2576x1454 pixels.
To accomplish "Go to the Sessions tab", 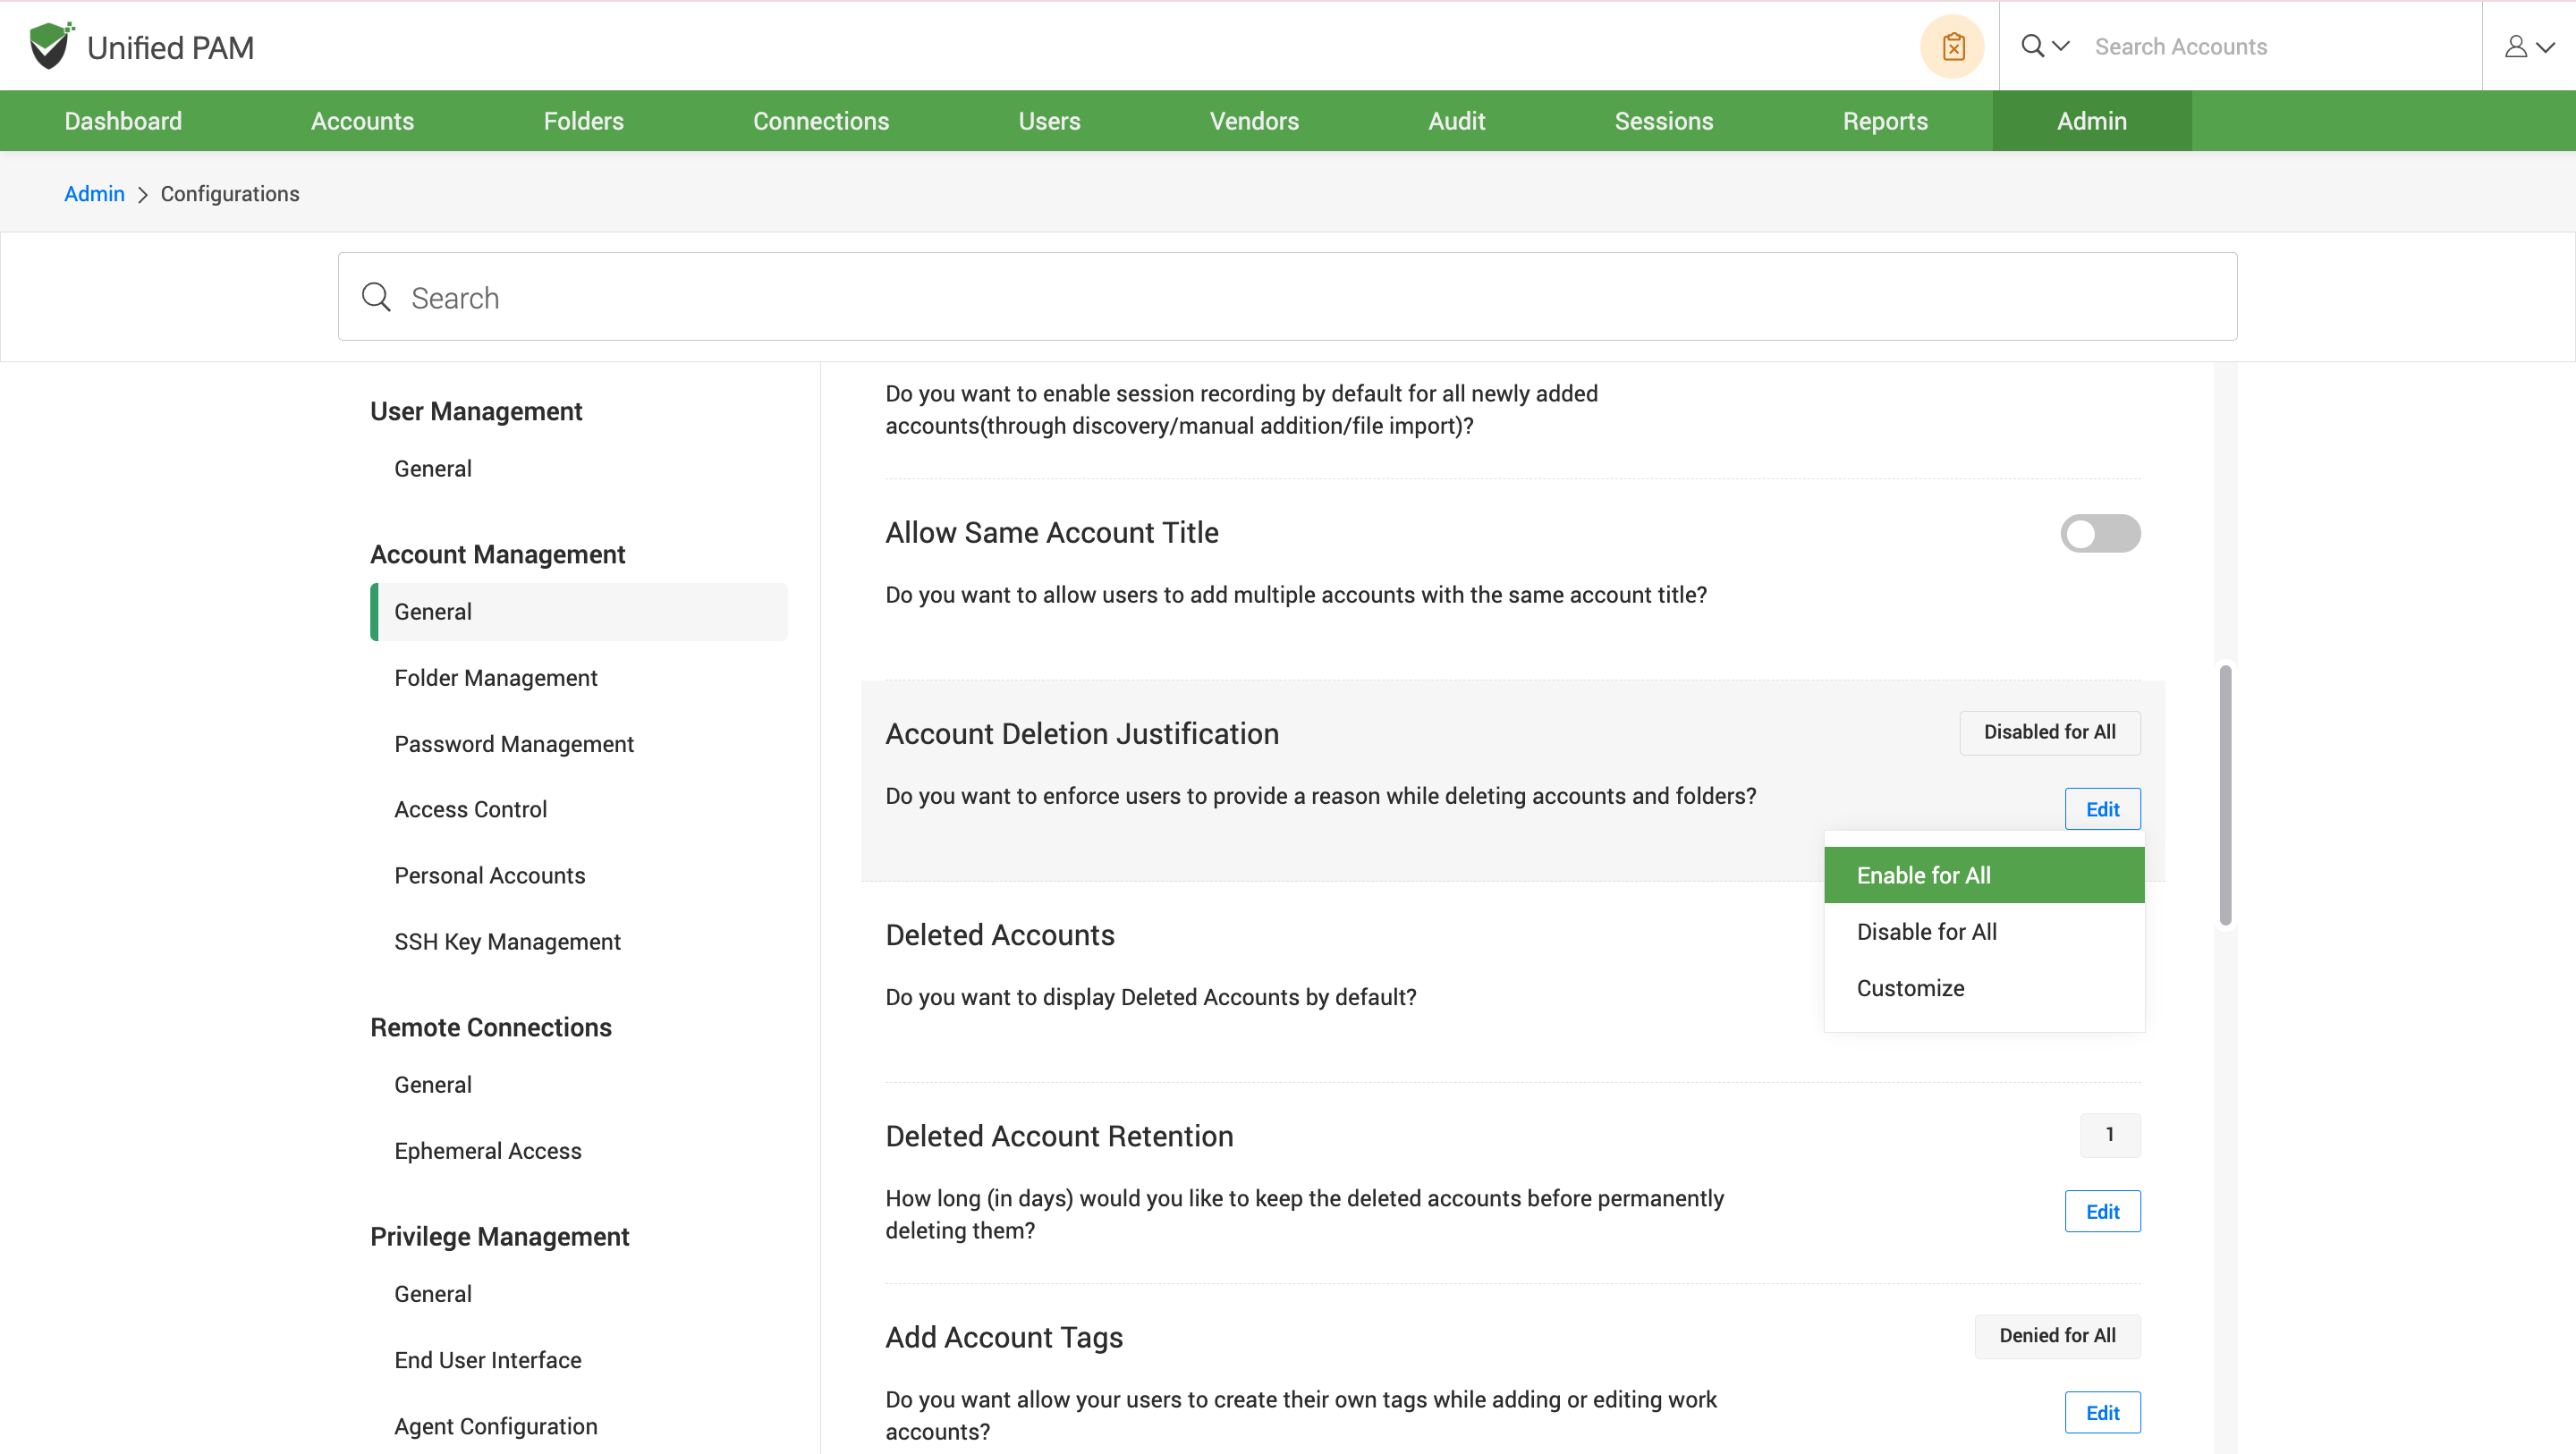I will tap(1663, 121).
